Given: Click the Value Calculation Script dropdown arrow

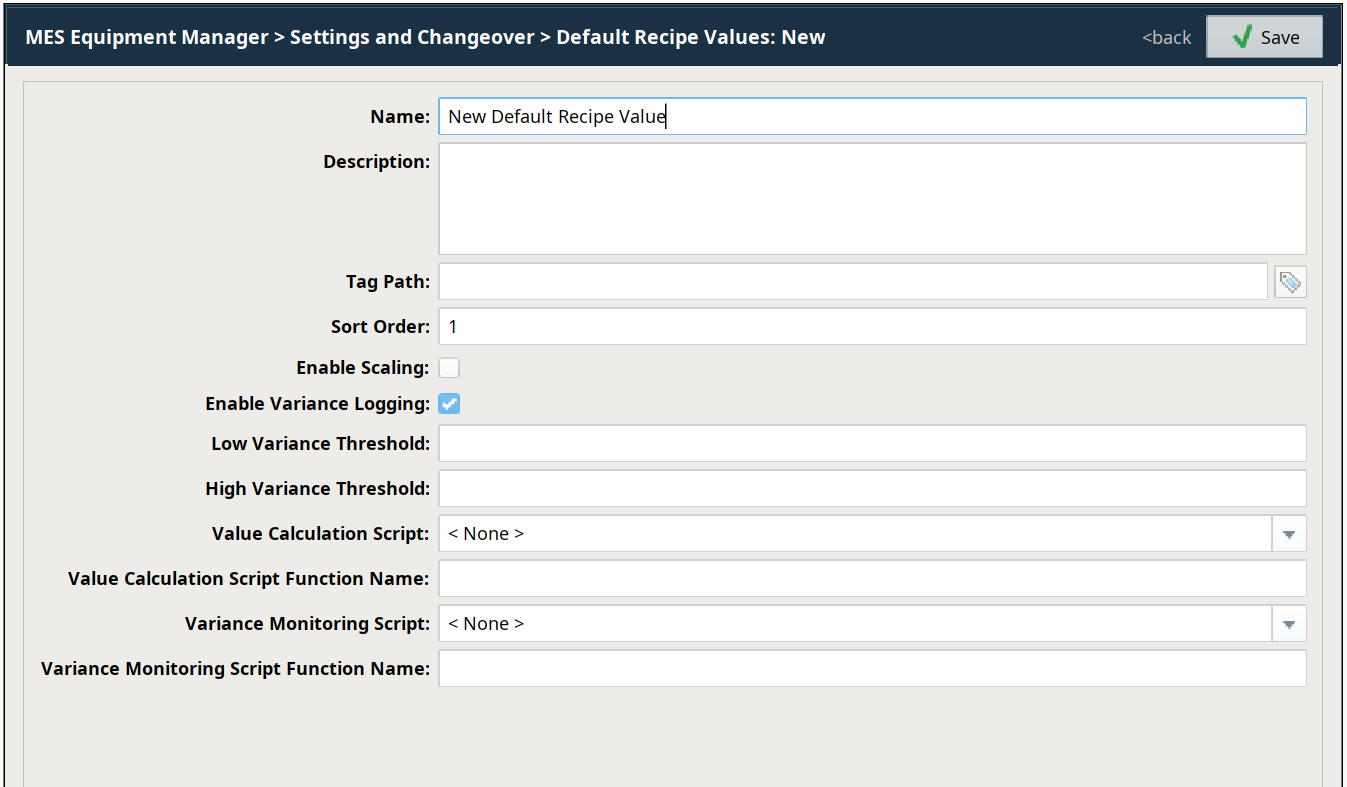Looking at the screenshot, I should [1288, 534].
